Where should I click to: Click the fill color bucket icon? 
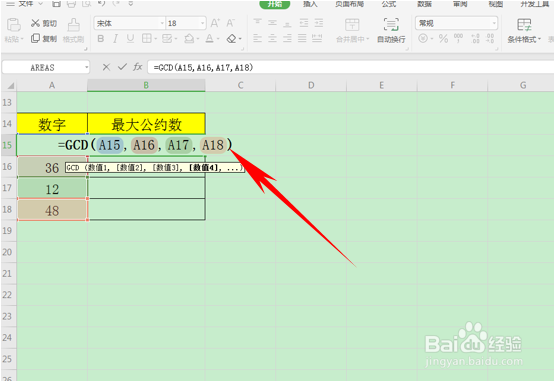click(x=189, y=38)
